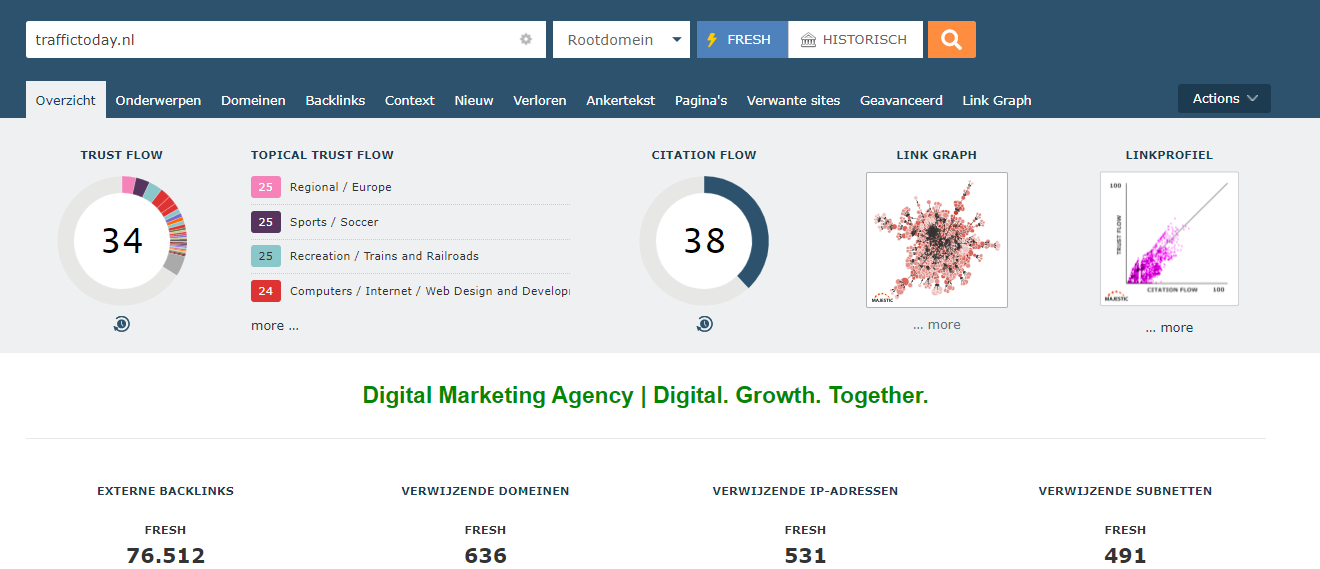Expand the Actions dropdown menu
This screenshot has height=569, width=1320.
pyautogui.click(x=1224, y=98)
